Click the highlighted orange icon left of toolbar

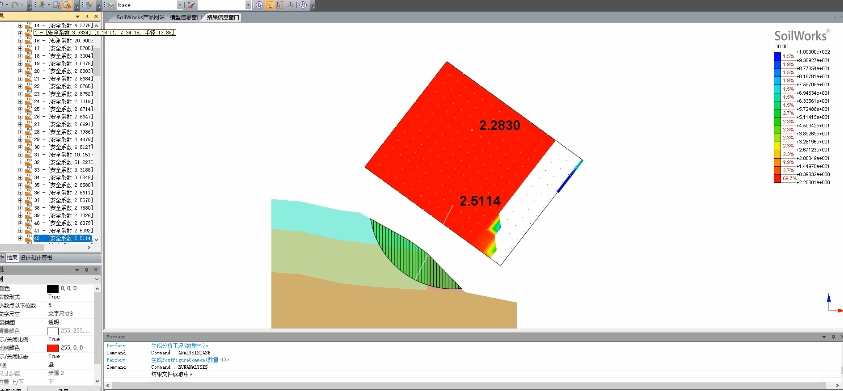[x=67, y=5]
